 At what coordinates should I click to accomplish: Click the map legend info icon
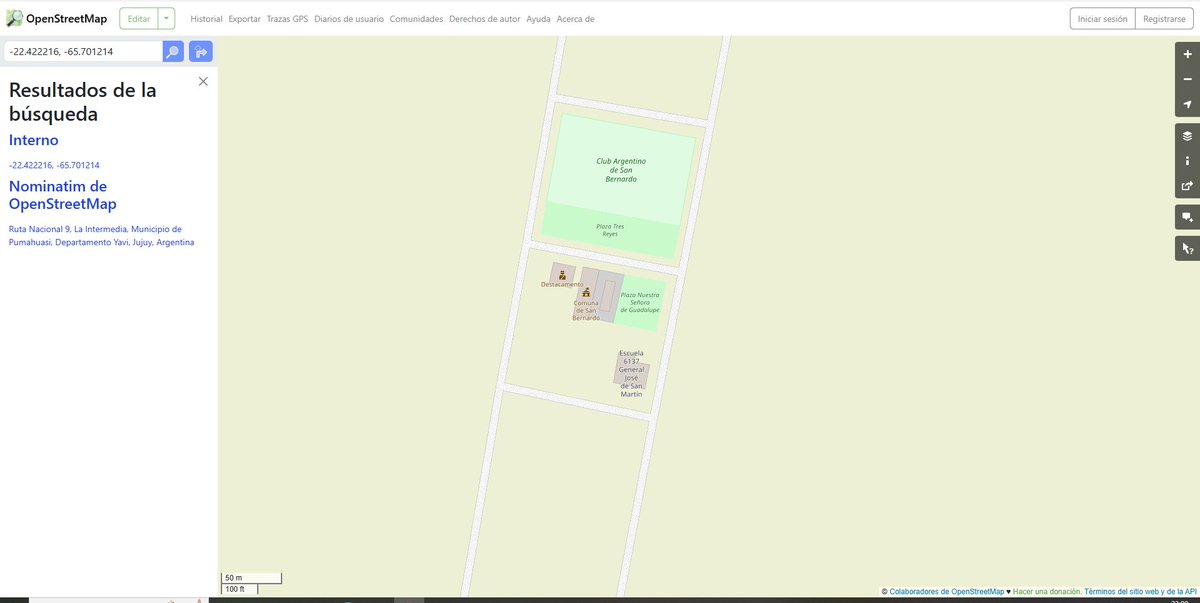coord(1186,160)
